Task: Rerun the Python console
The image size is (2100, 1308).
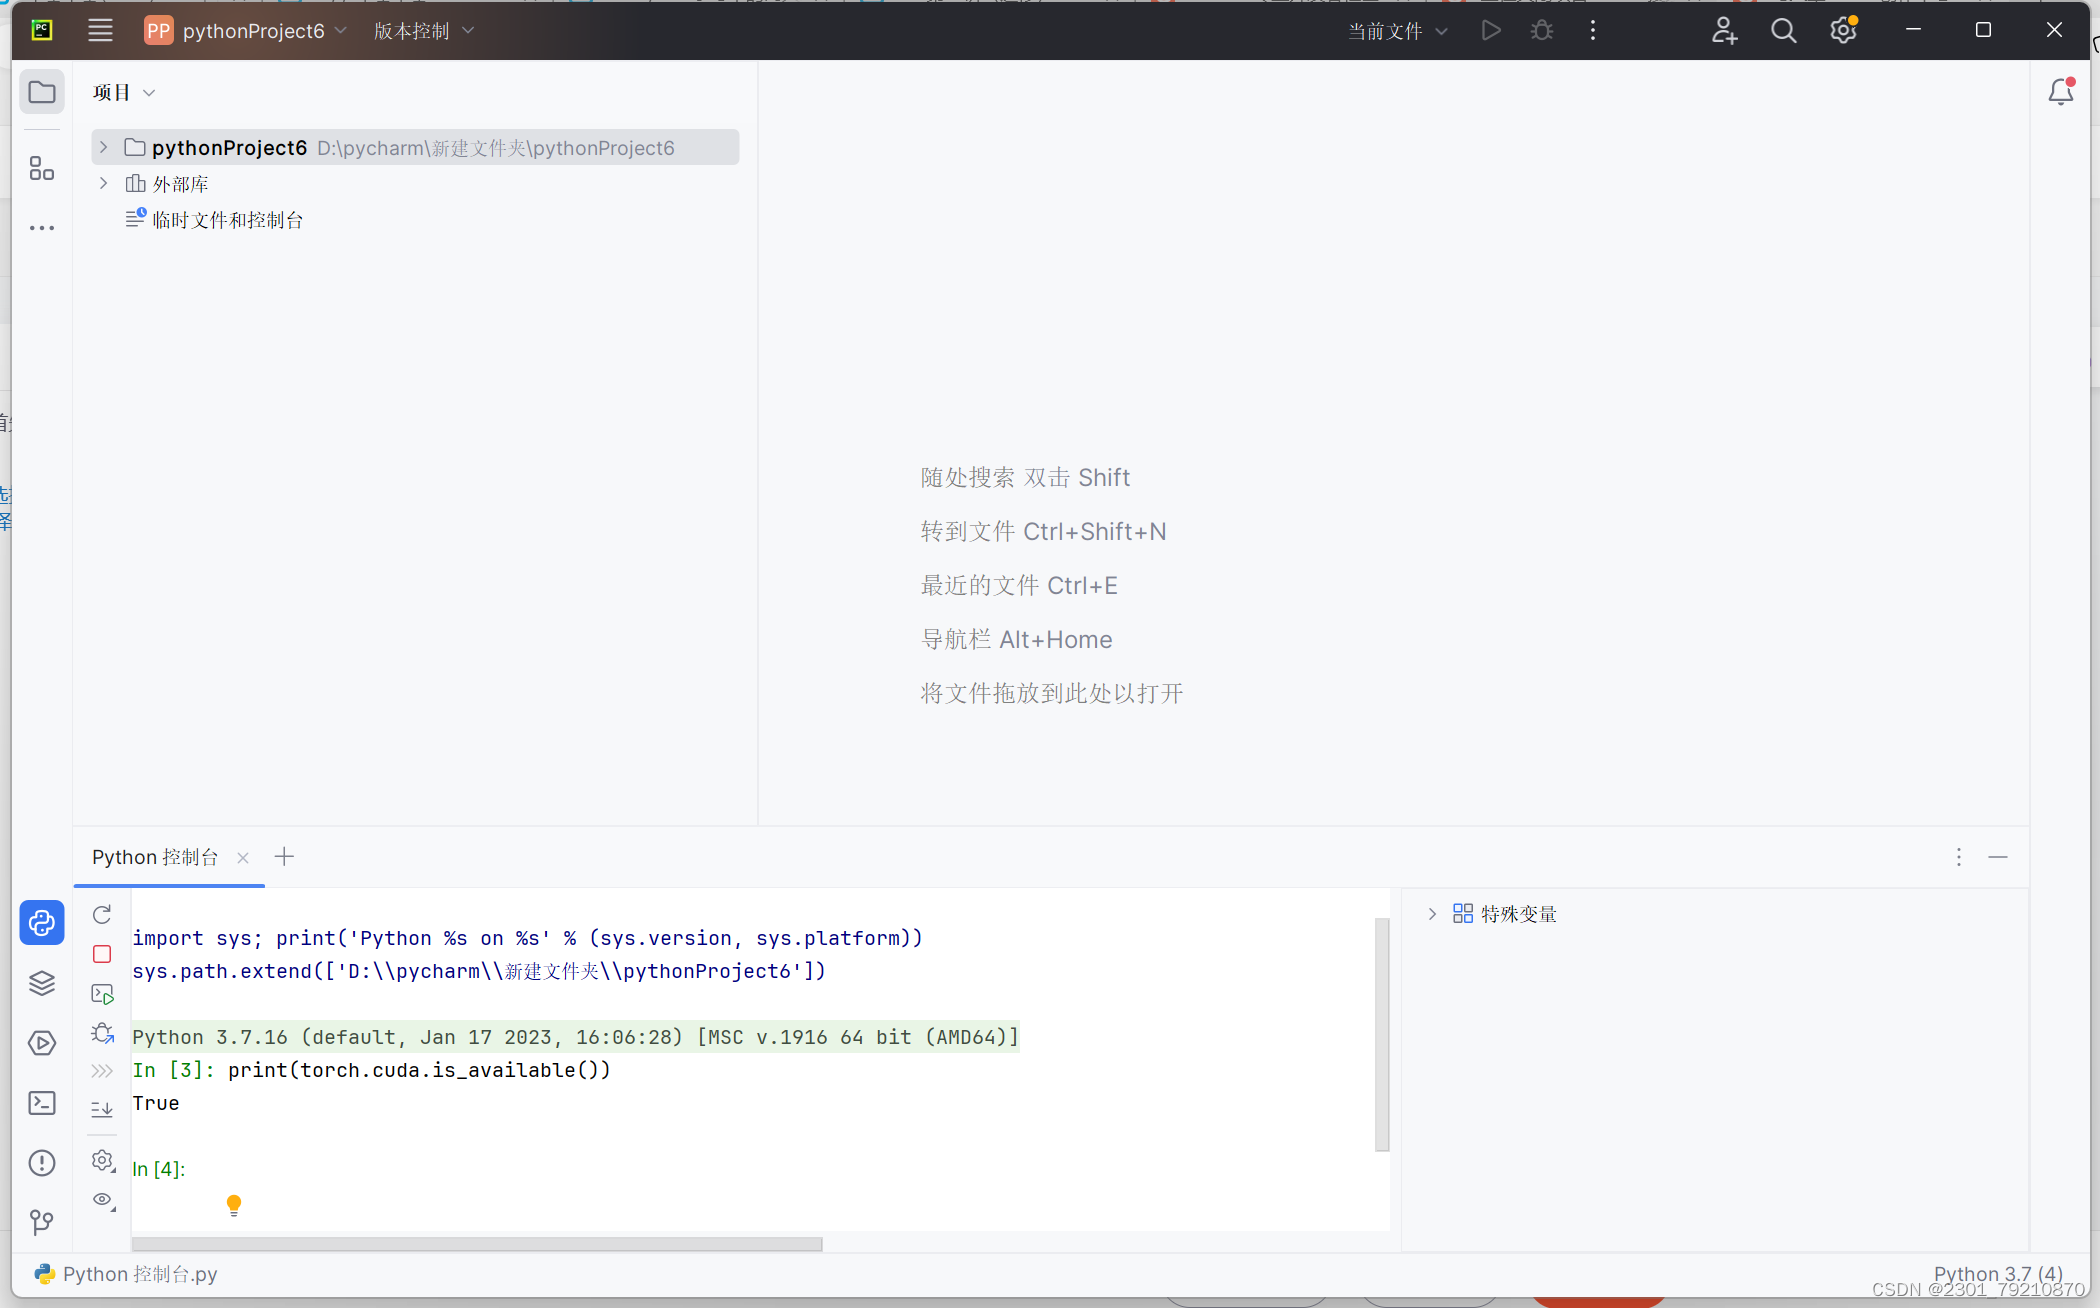Action: (102, 914)
